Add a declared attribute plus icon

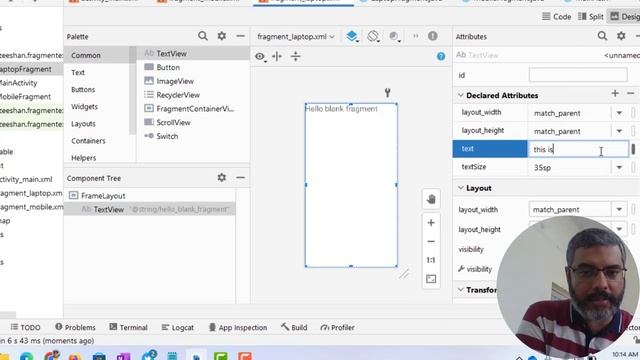[x=615, y=93]
